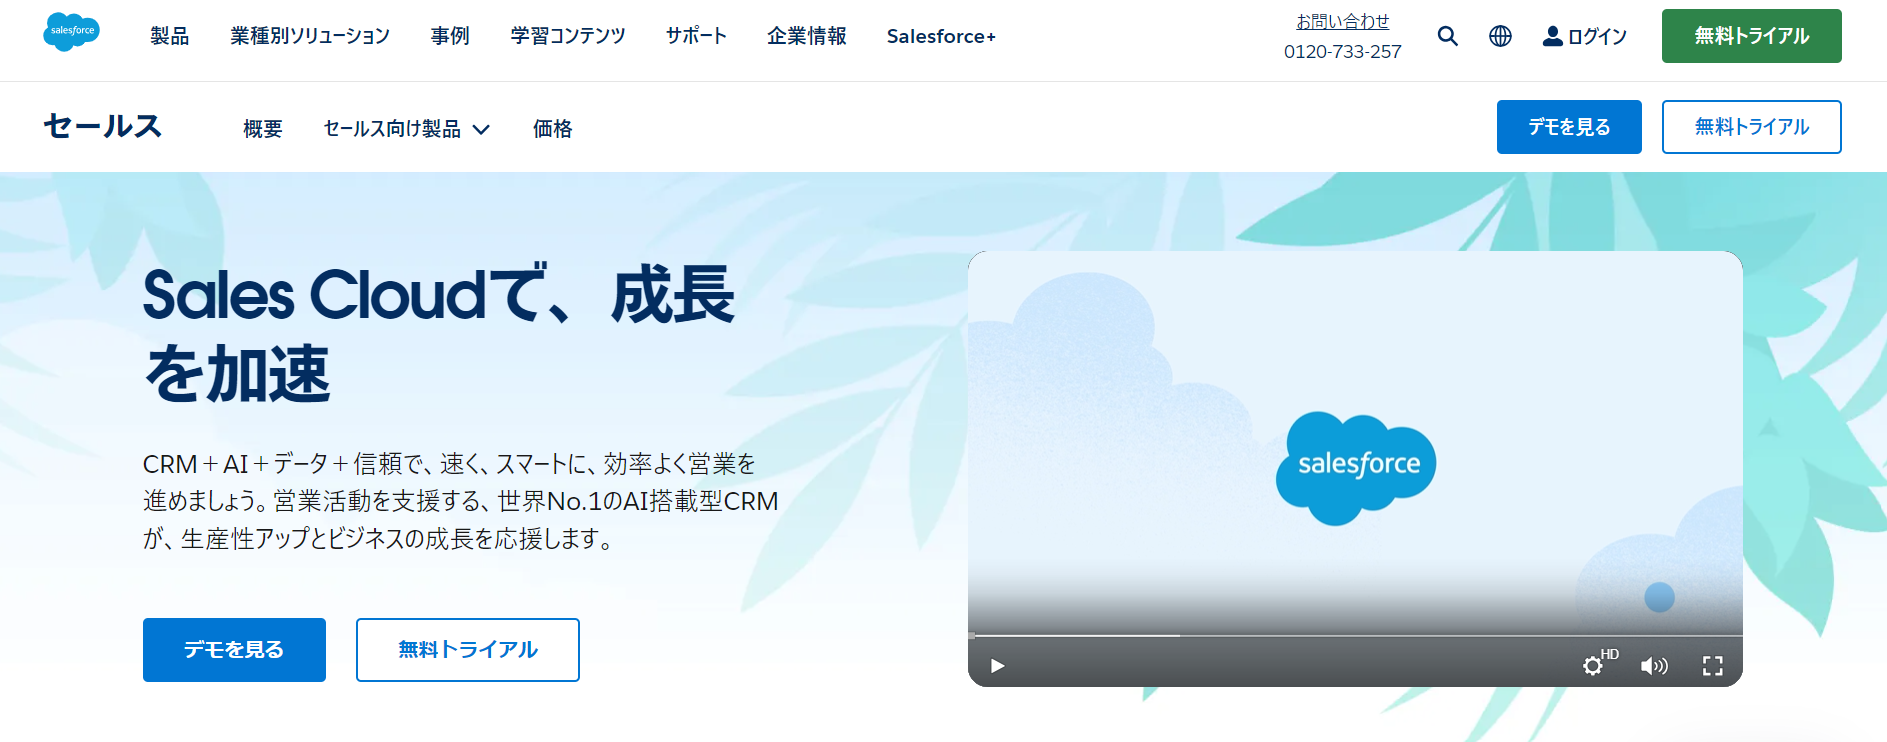Open the 業種別ソリューション menu
This screenshot has width=1887, height=742.
click(x=310, y=36)
